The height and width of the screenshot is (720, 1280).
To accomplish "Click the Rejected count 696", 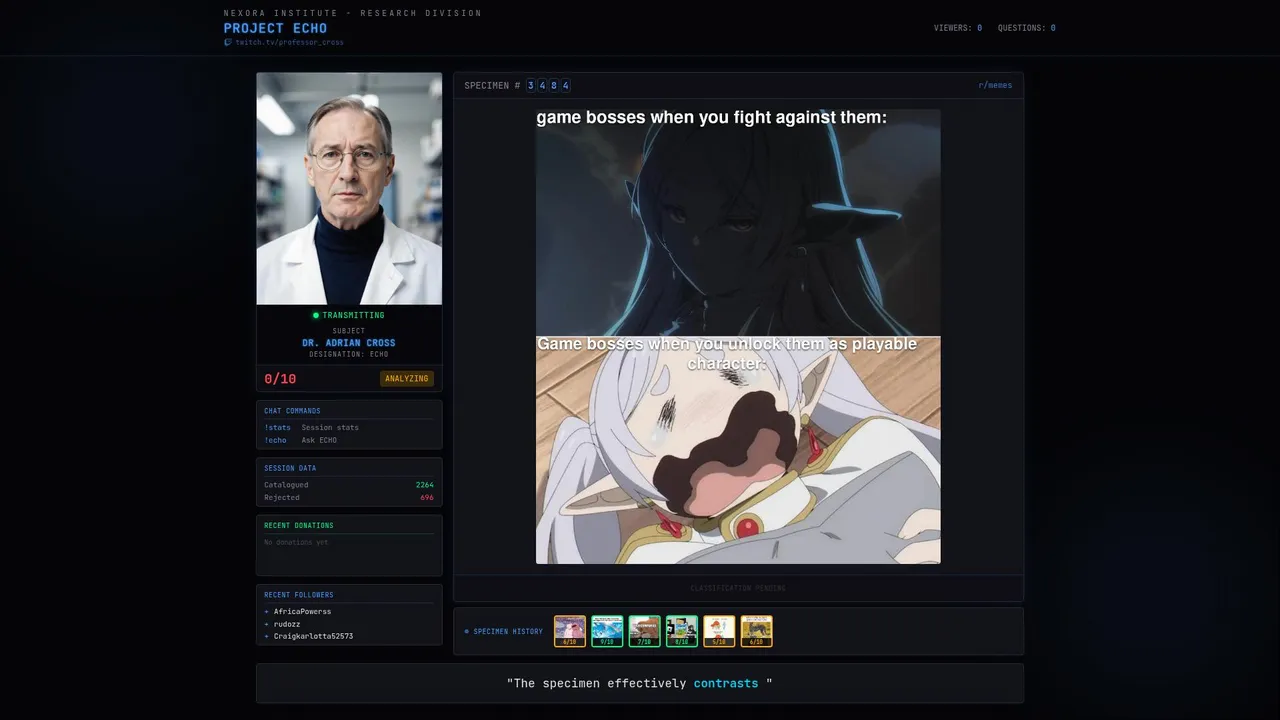I will [x=427, y=498].
